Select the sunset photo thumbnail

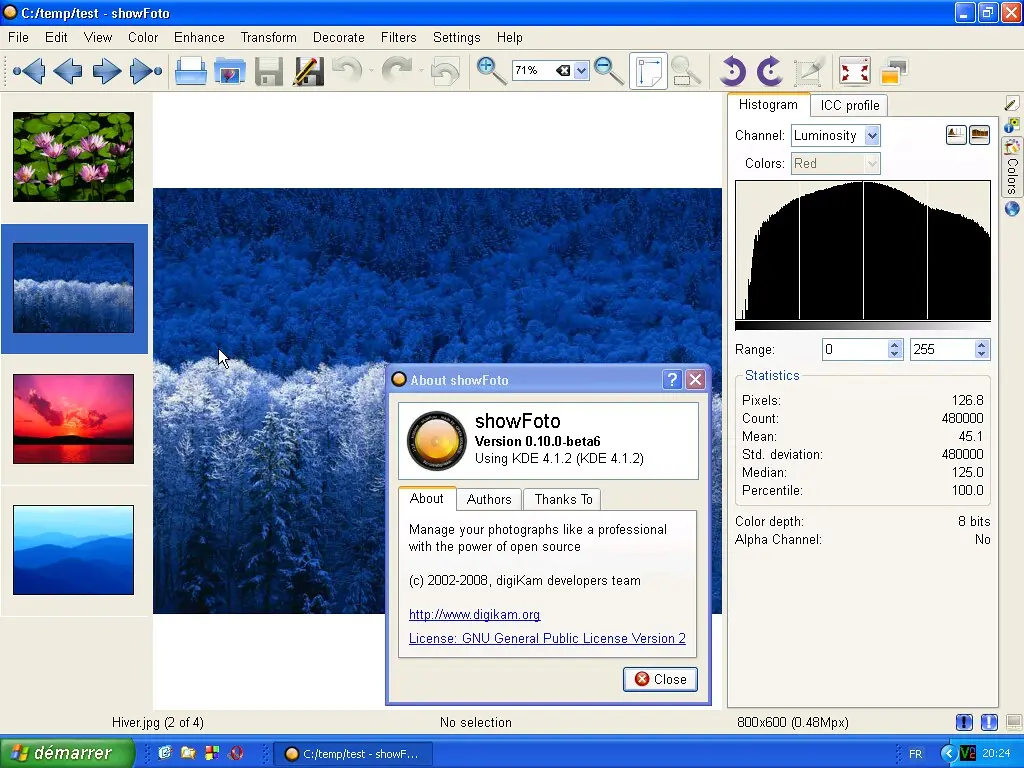point(73,418)
